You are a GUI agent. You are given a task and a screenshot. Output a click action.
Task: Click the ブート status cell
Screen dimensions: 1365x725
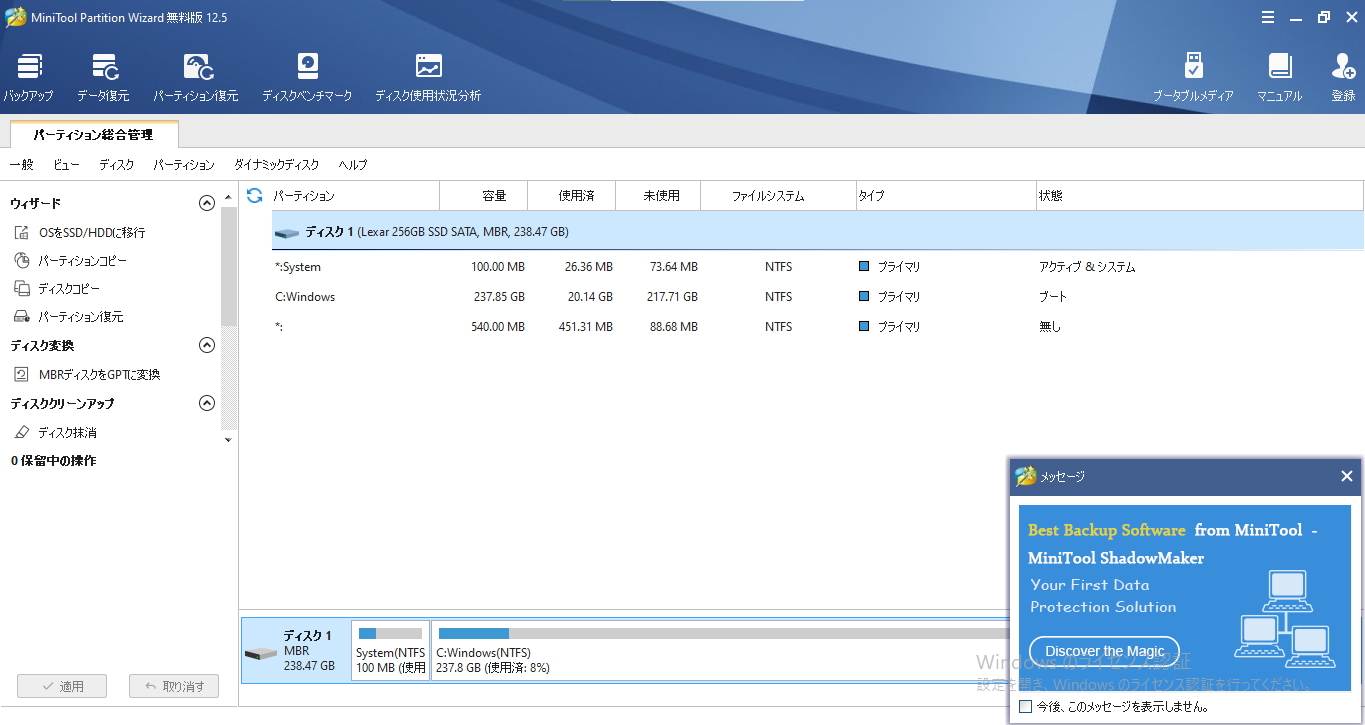coord(1053,297)
